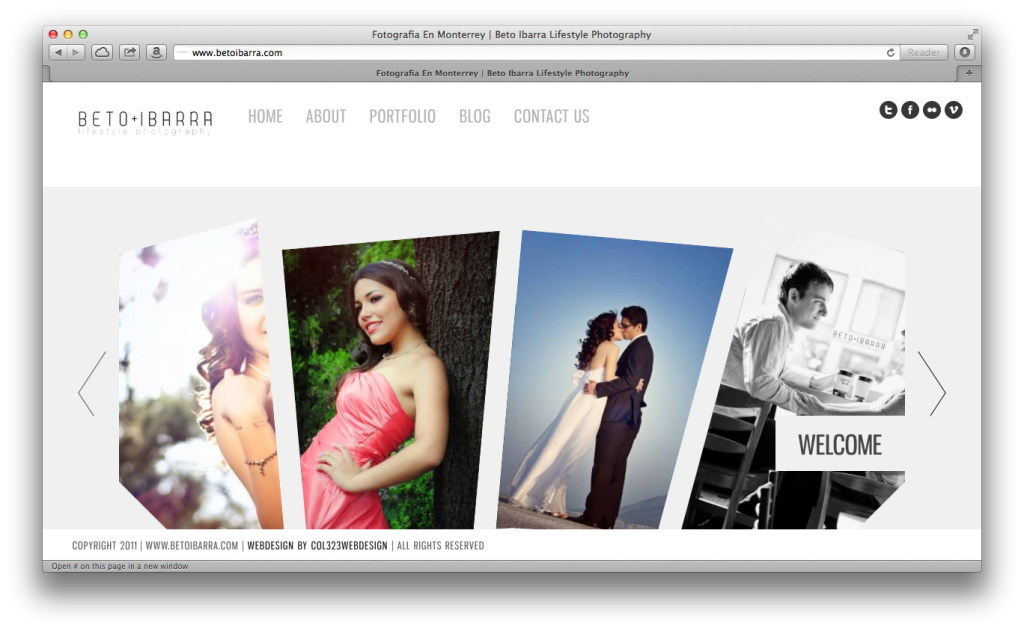Go back using the back arrow
This screenshot has width=1024, height=631.
[x=57, y=51]
